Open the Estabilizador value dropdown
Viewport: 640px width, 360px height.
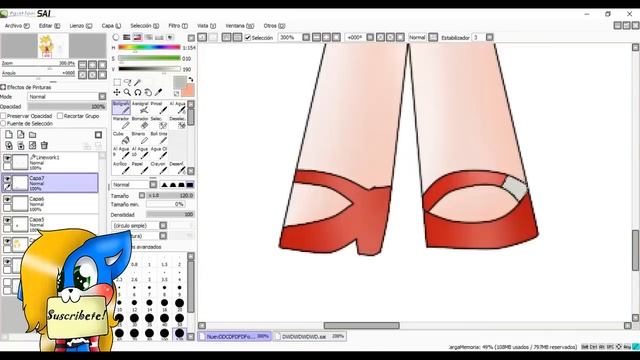point(489,38)
